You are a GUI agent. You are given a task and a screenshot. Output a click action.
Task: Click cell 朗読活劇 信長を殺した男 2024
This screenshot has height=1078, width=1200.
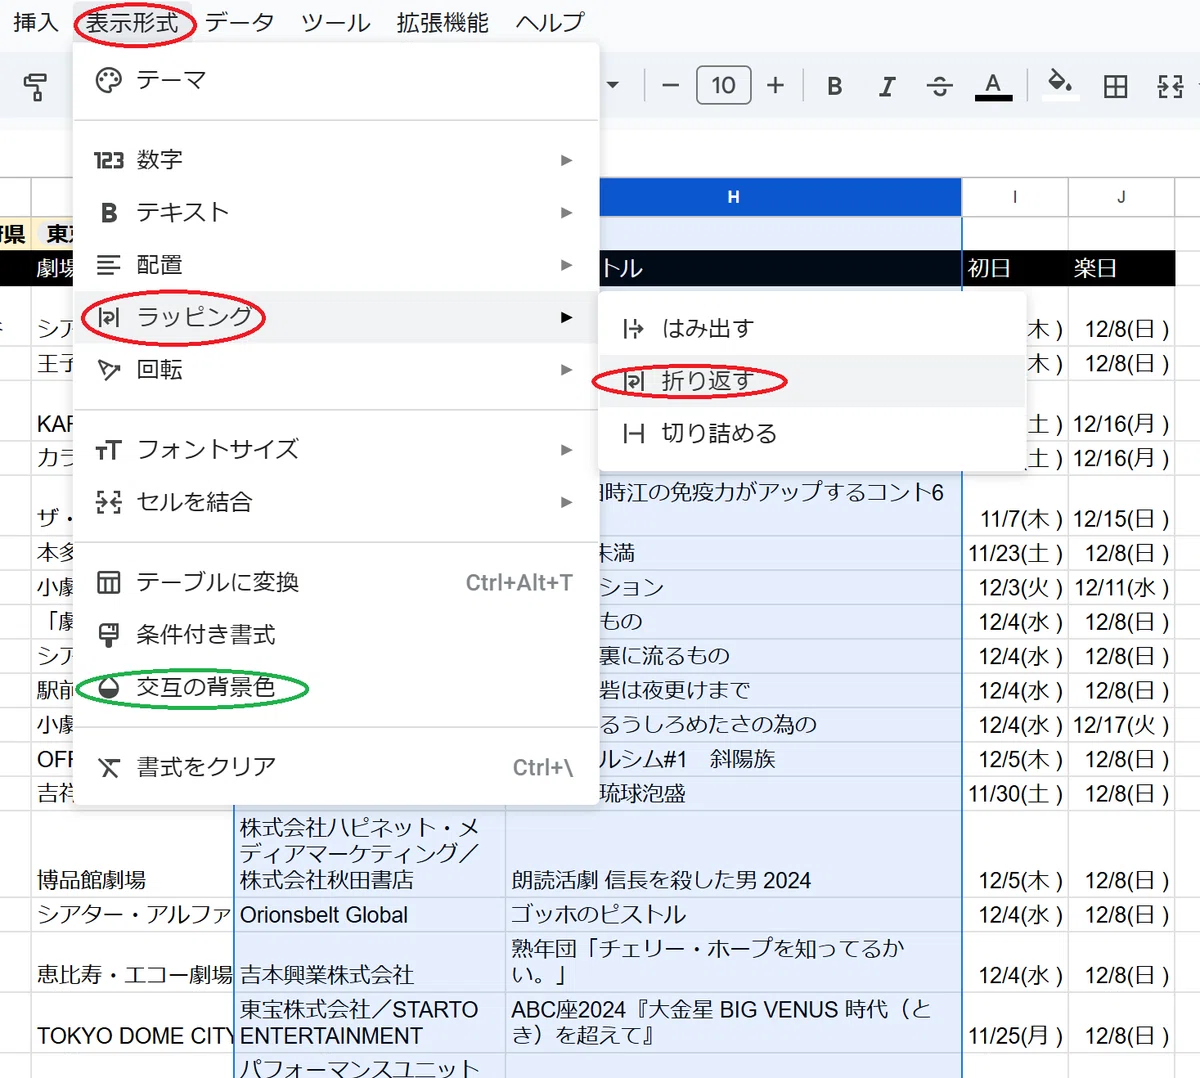733,854
